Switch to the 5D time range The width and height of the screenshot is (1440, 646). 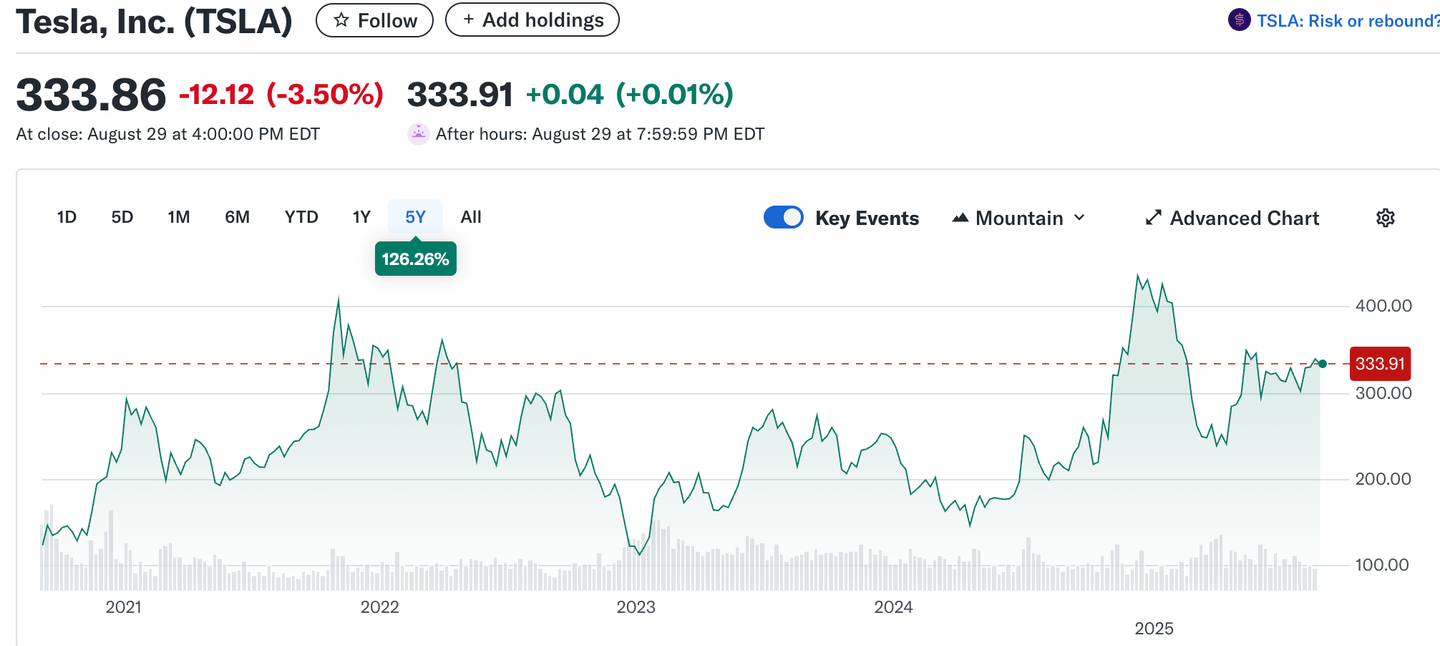click(x=122, y=217)
